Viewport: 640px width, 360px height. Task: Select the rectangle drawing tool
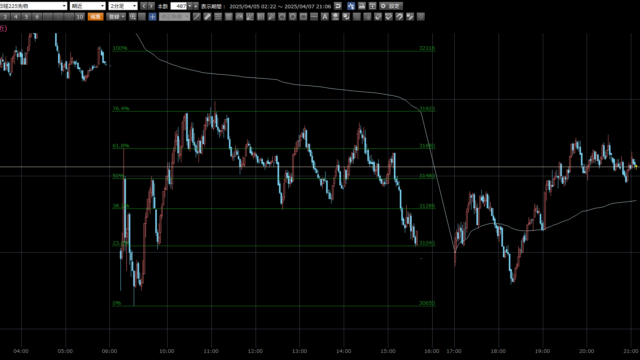[x=303, y=17]
